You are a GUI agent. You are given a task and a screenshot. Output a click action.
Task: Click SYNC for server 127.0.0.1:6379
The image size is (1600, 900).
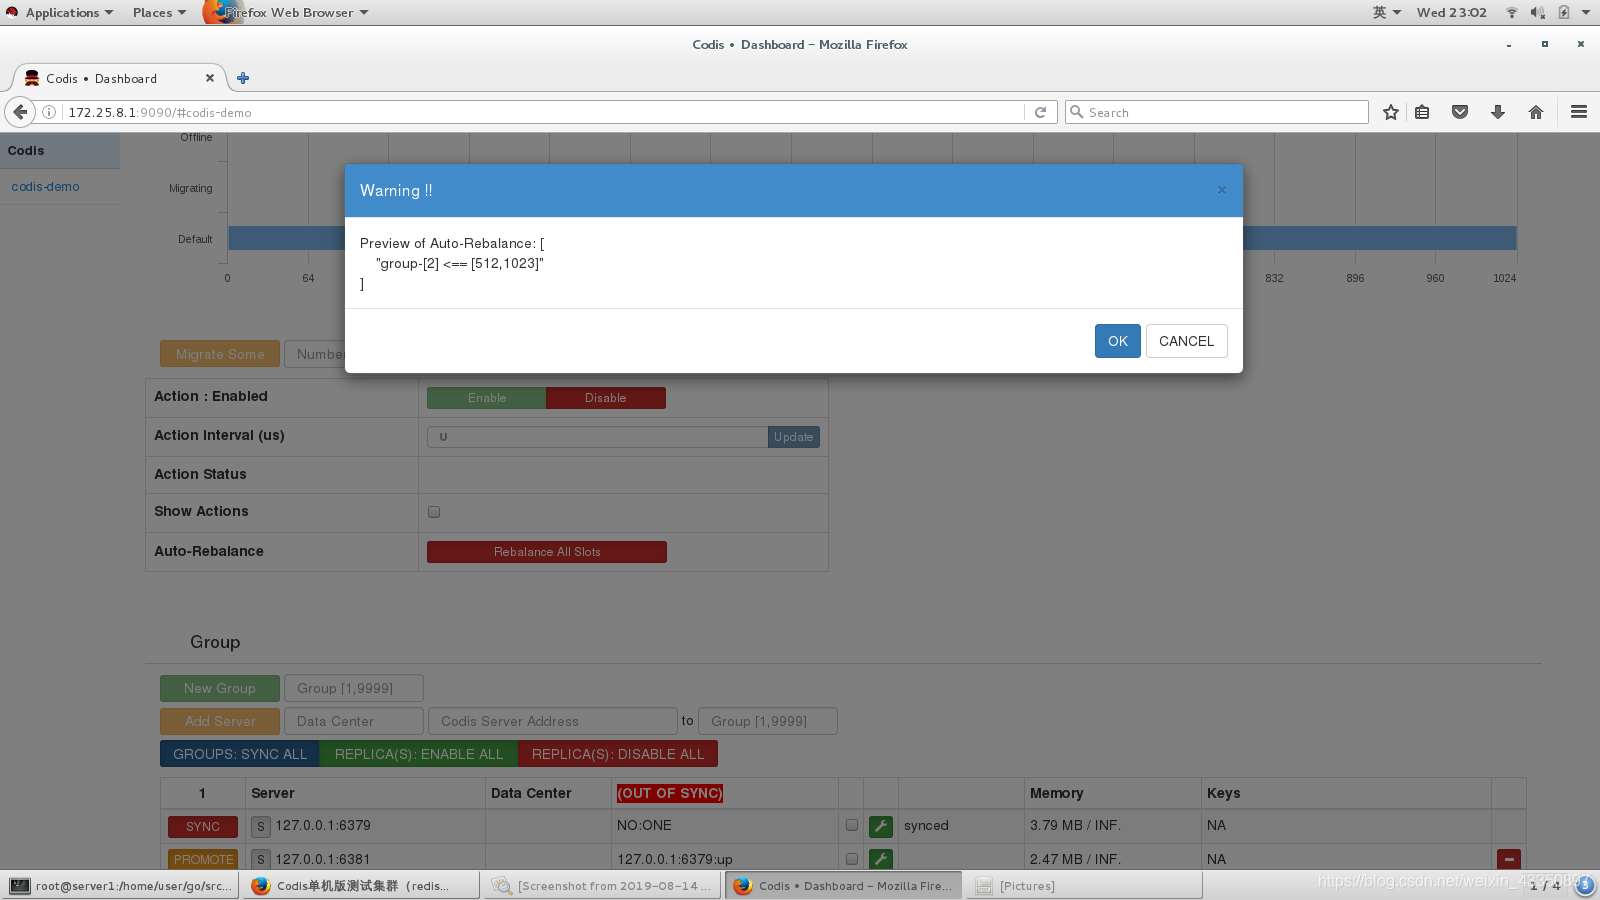(203, 827)
